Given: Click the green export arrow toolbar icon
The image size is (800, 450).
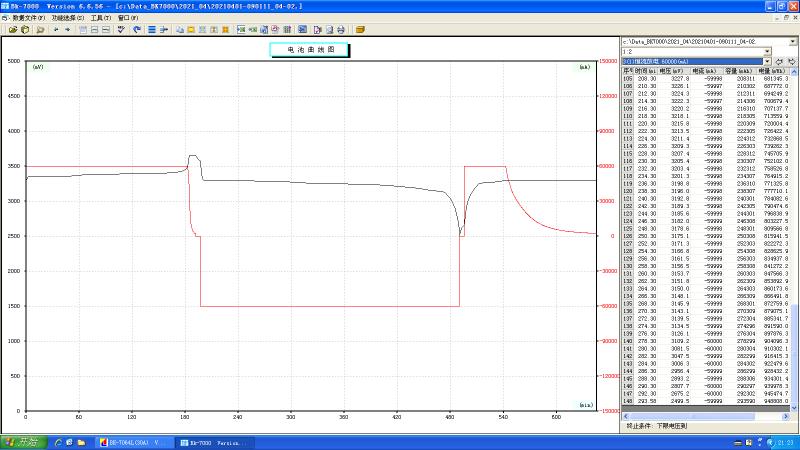Looking at the screenshot, I should tap(253, 30).
